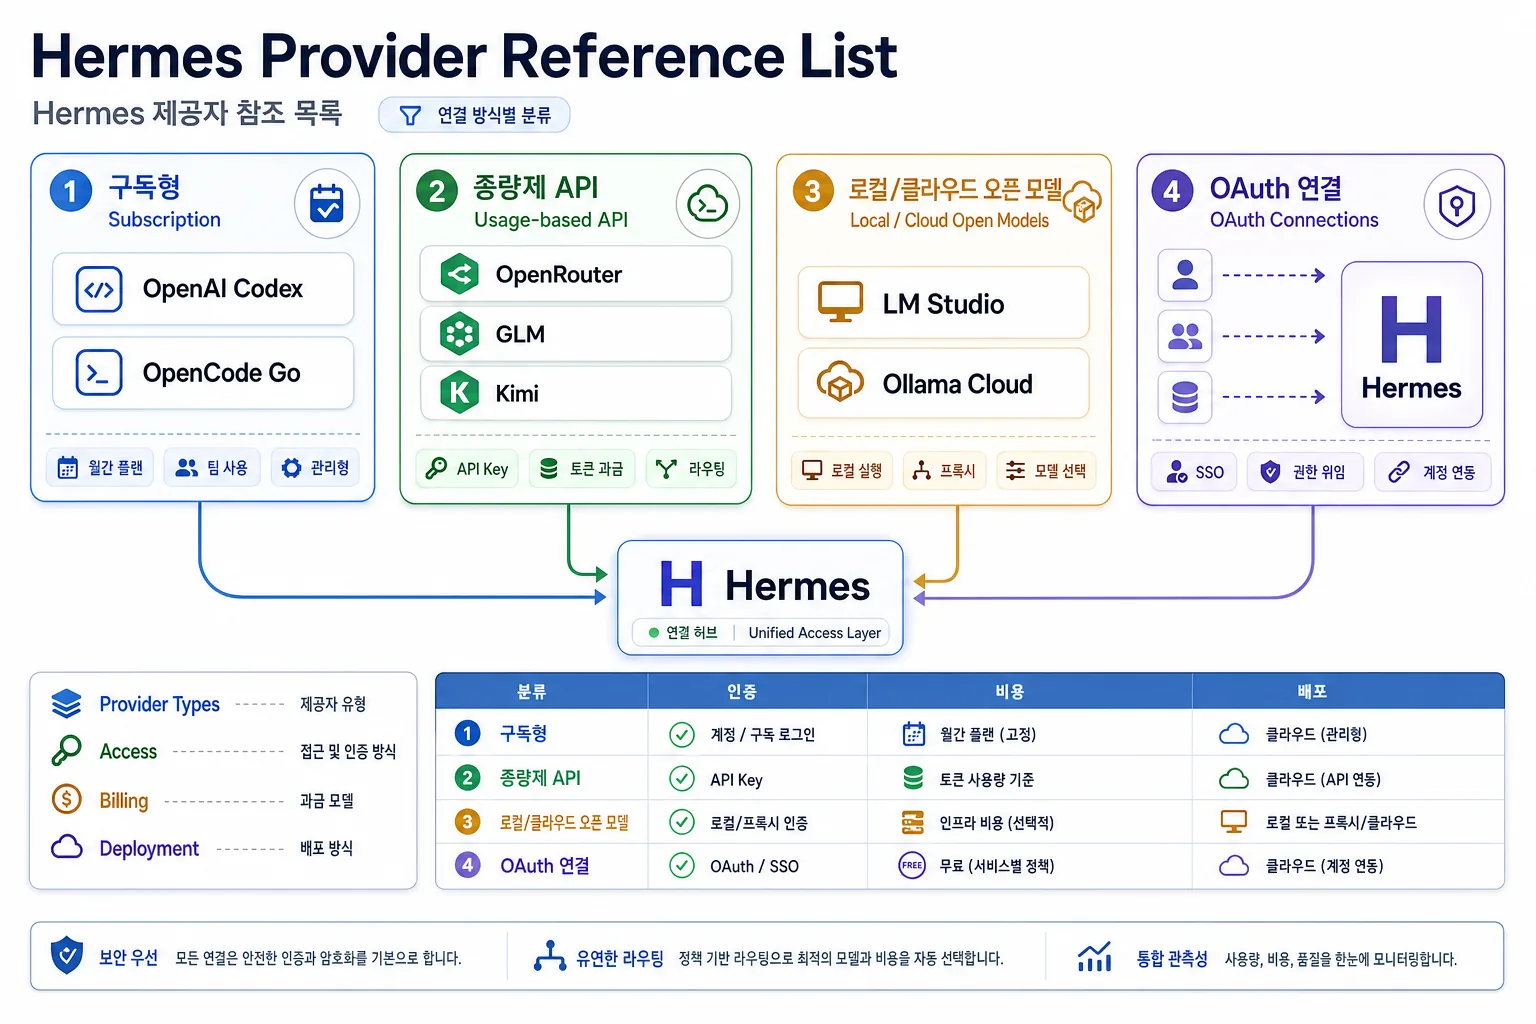This screenshot has height=1024, width=1536.
Task: Click the 모델 선택 tag
Action: [1046, 470]
